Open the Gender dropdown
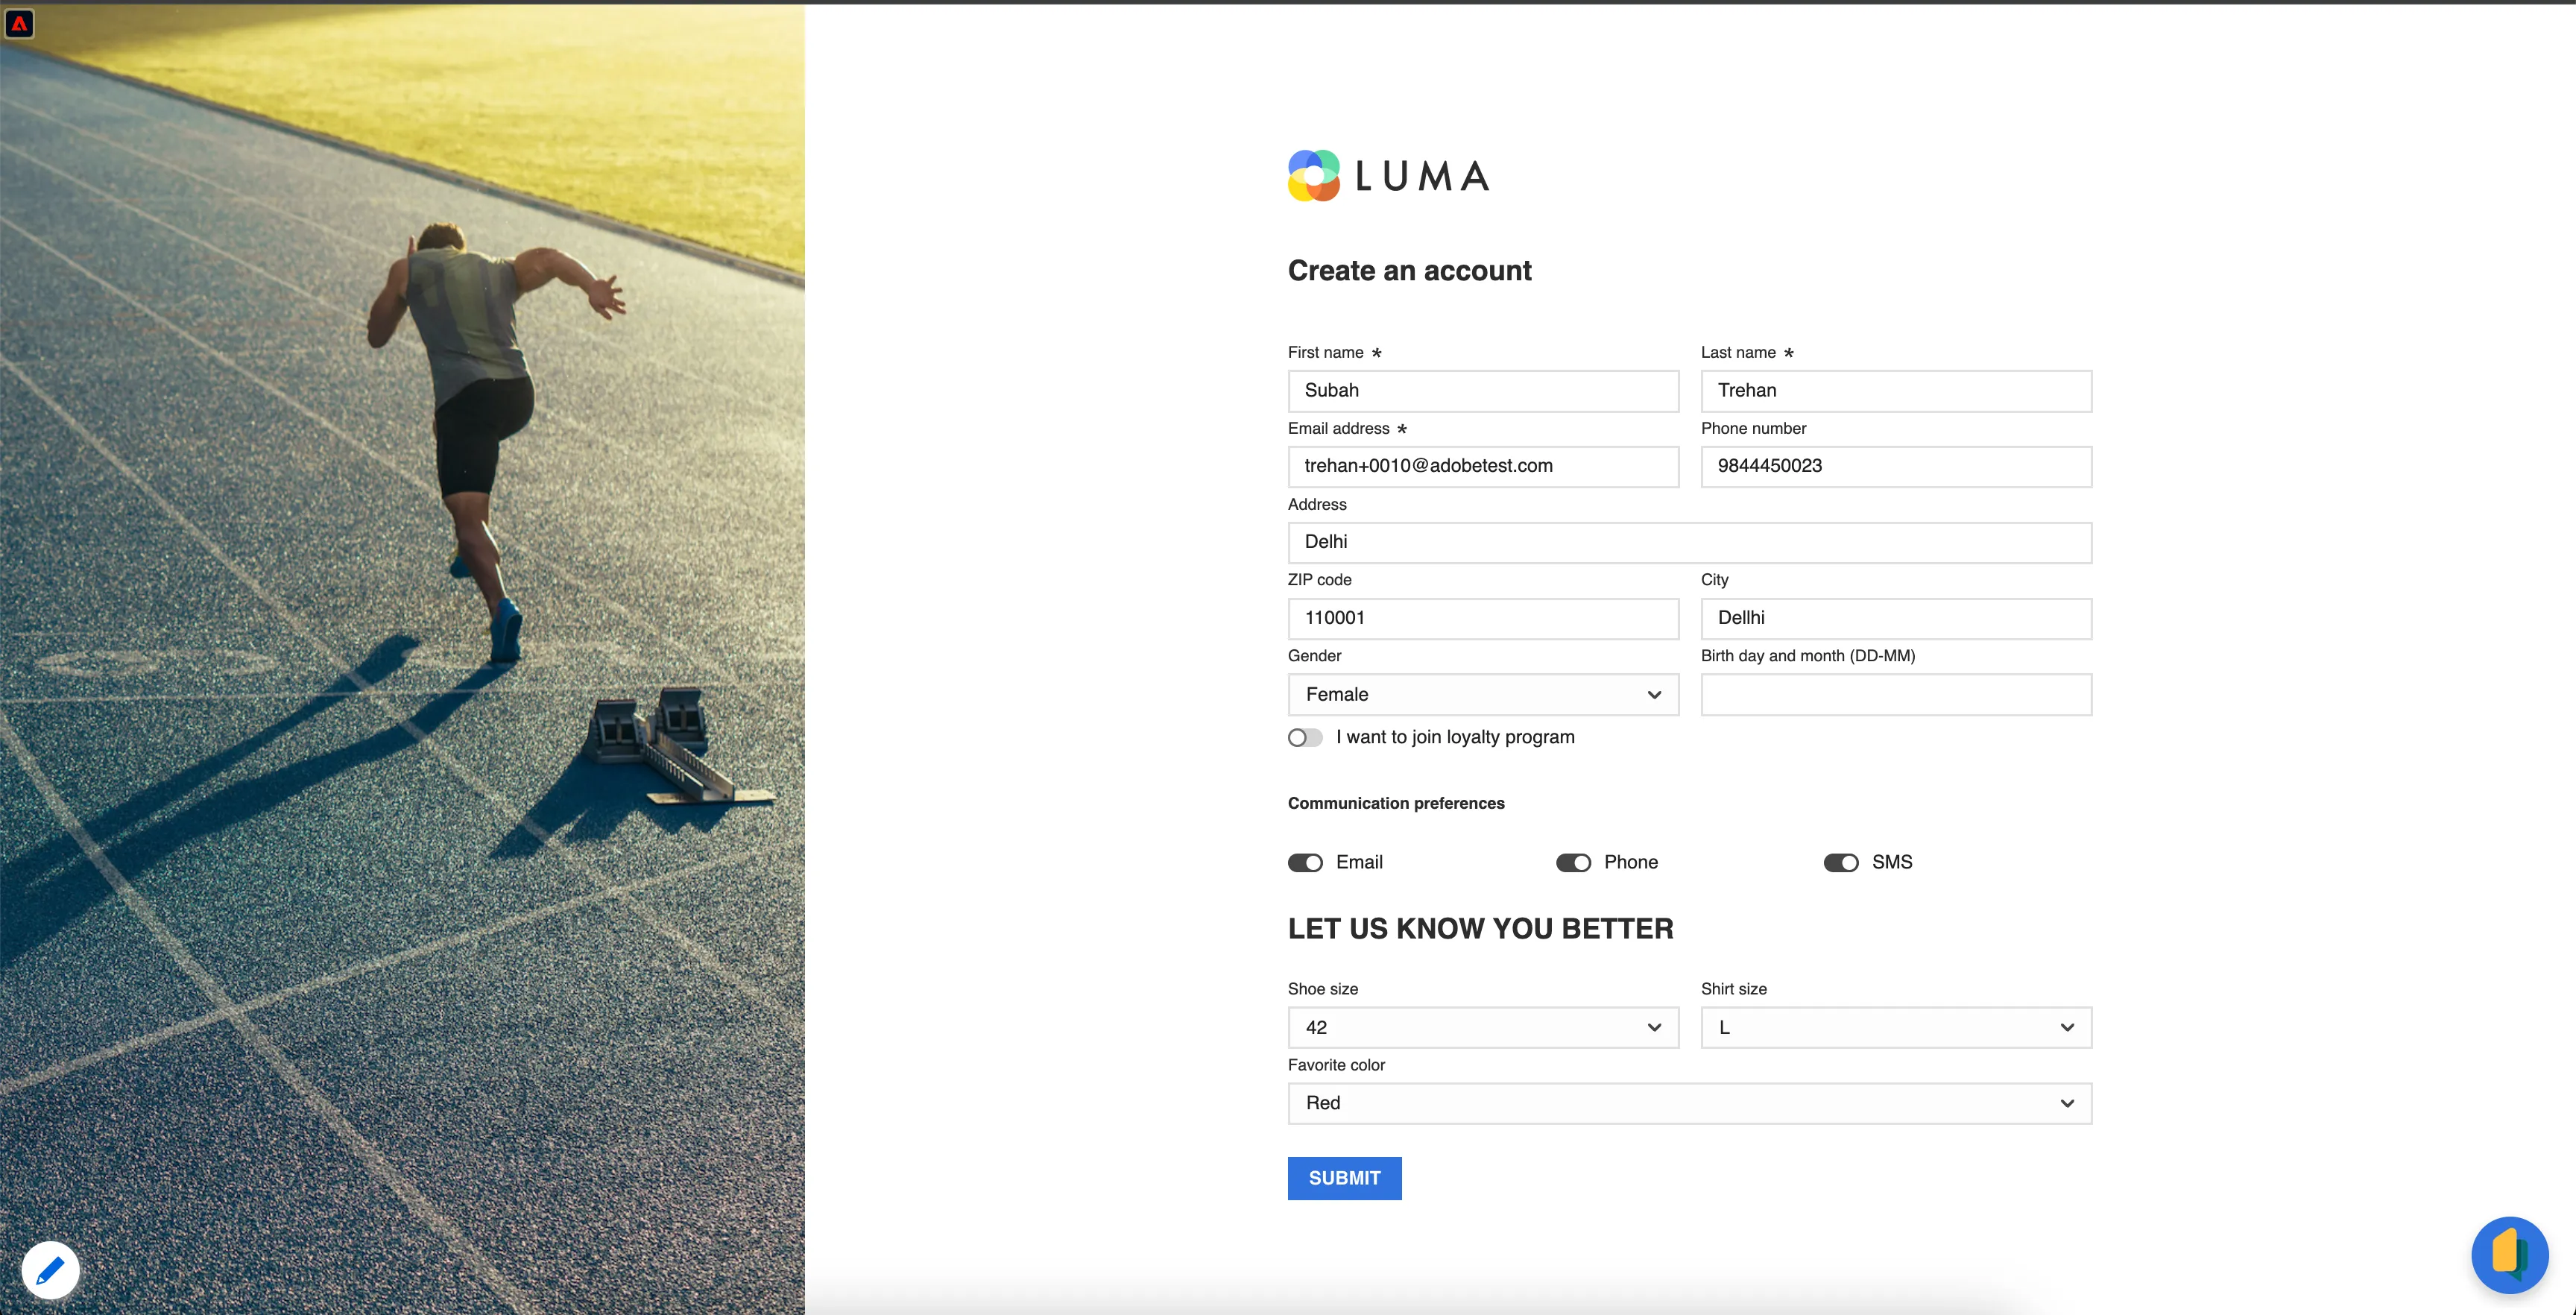2576x1315 pixels. 1483,694
